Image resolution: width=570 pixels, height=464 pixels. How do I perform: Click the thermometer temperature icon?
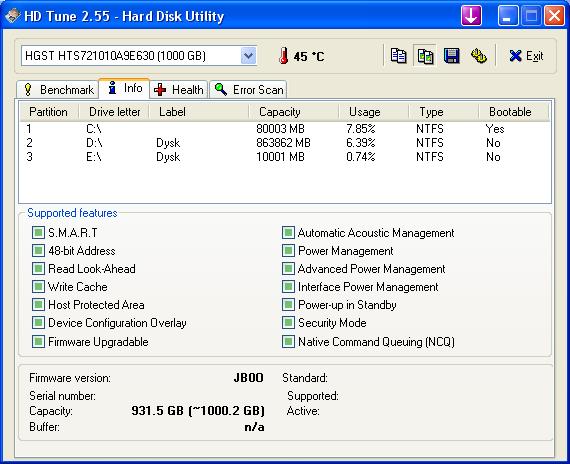click(284, 56)
